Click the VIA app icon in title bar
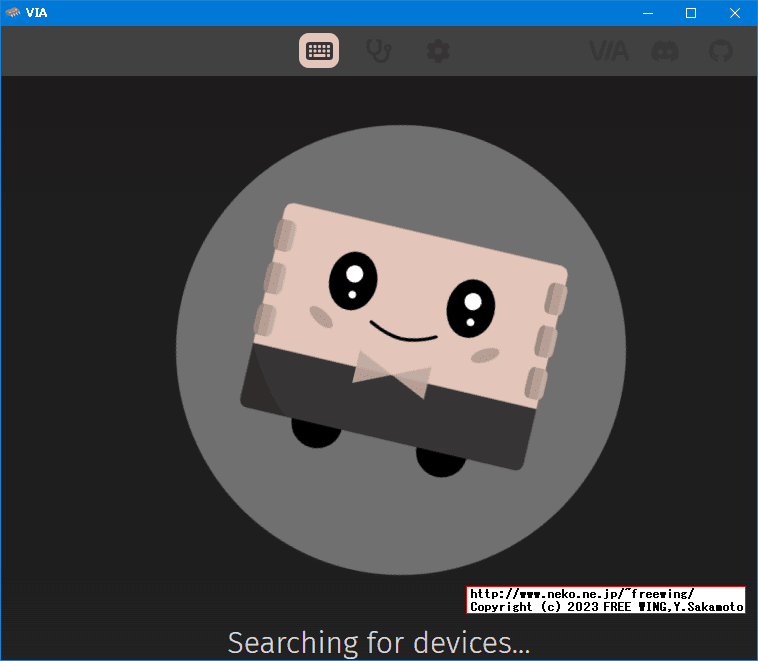Screen dimensions: 758x661 click(13, 13)
